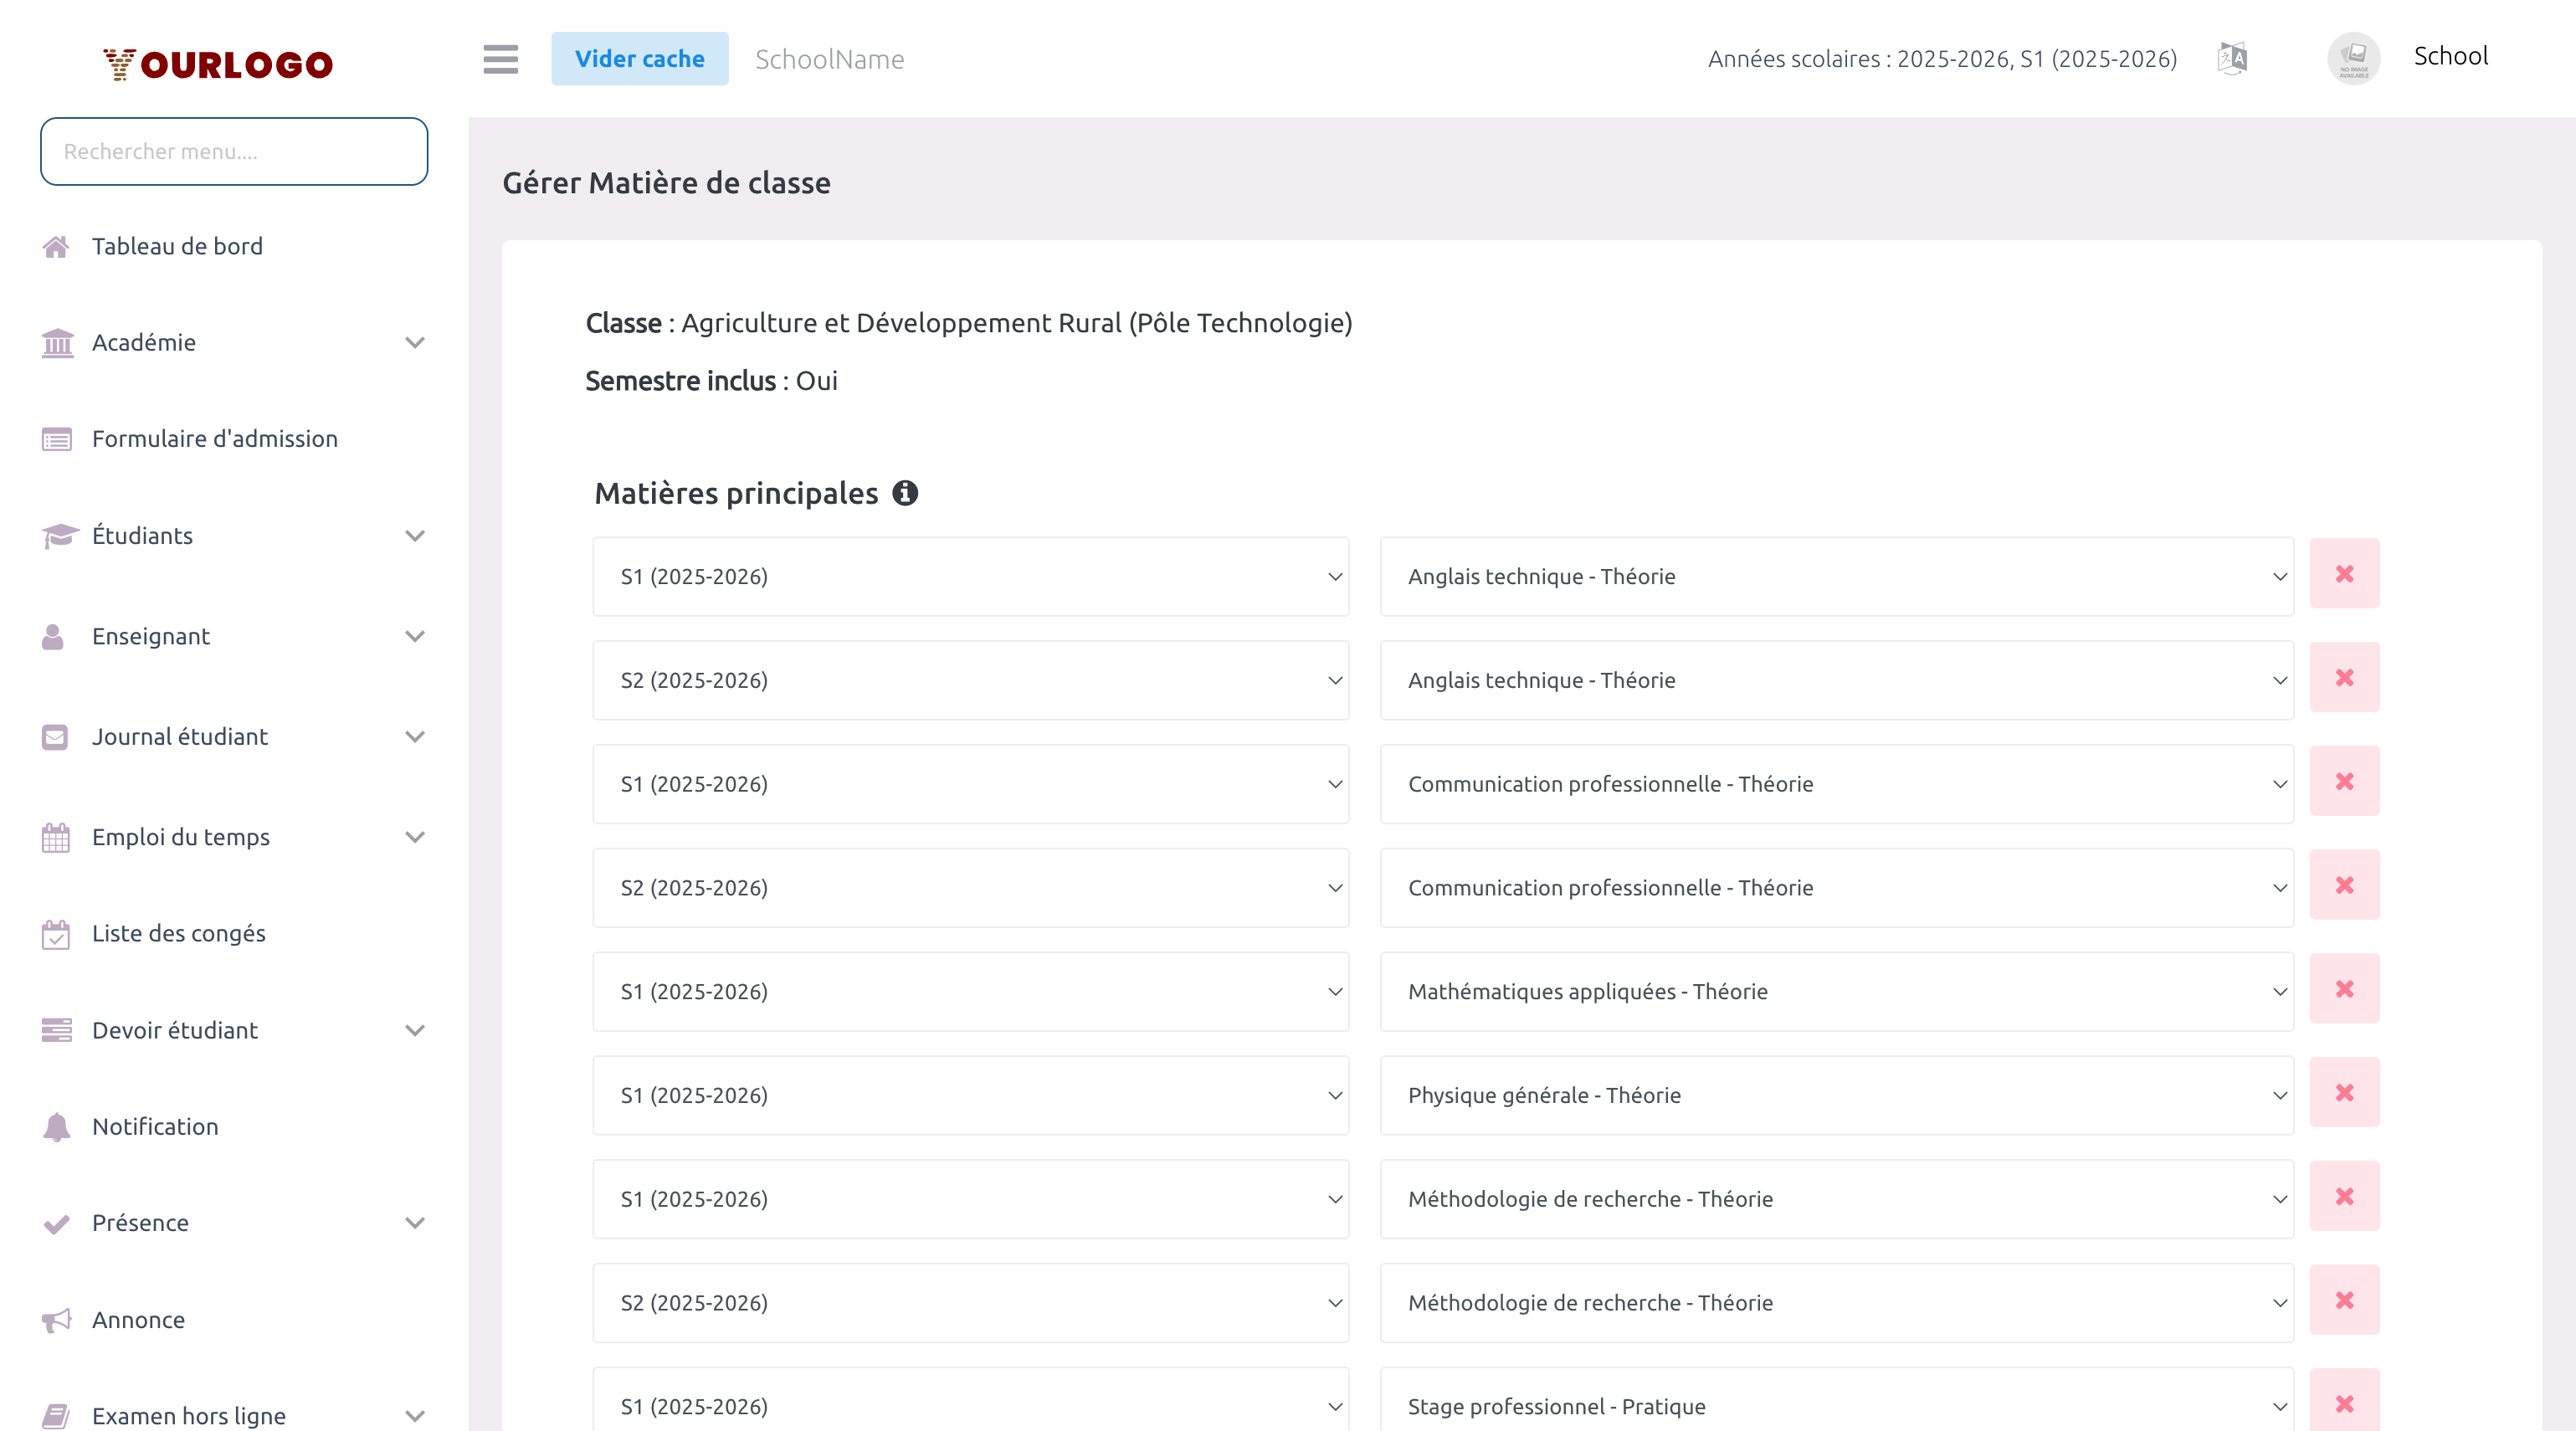Click the user profile avatar image
2576x1431 pixels.
click(2353, 58)
